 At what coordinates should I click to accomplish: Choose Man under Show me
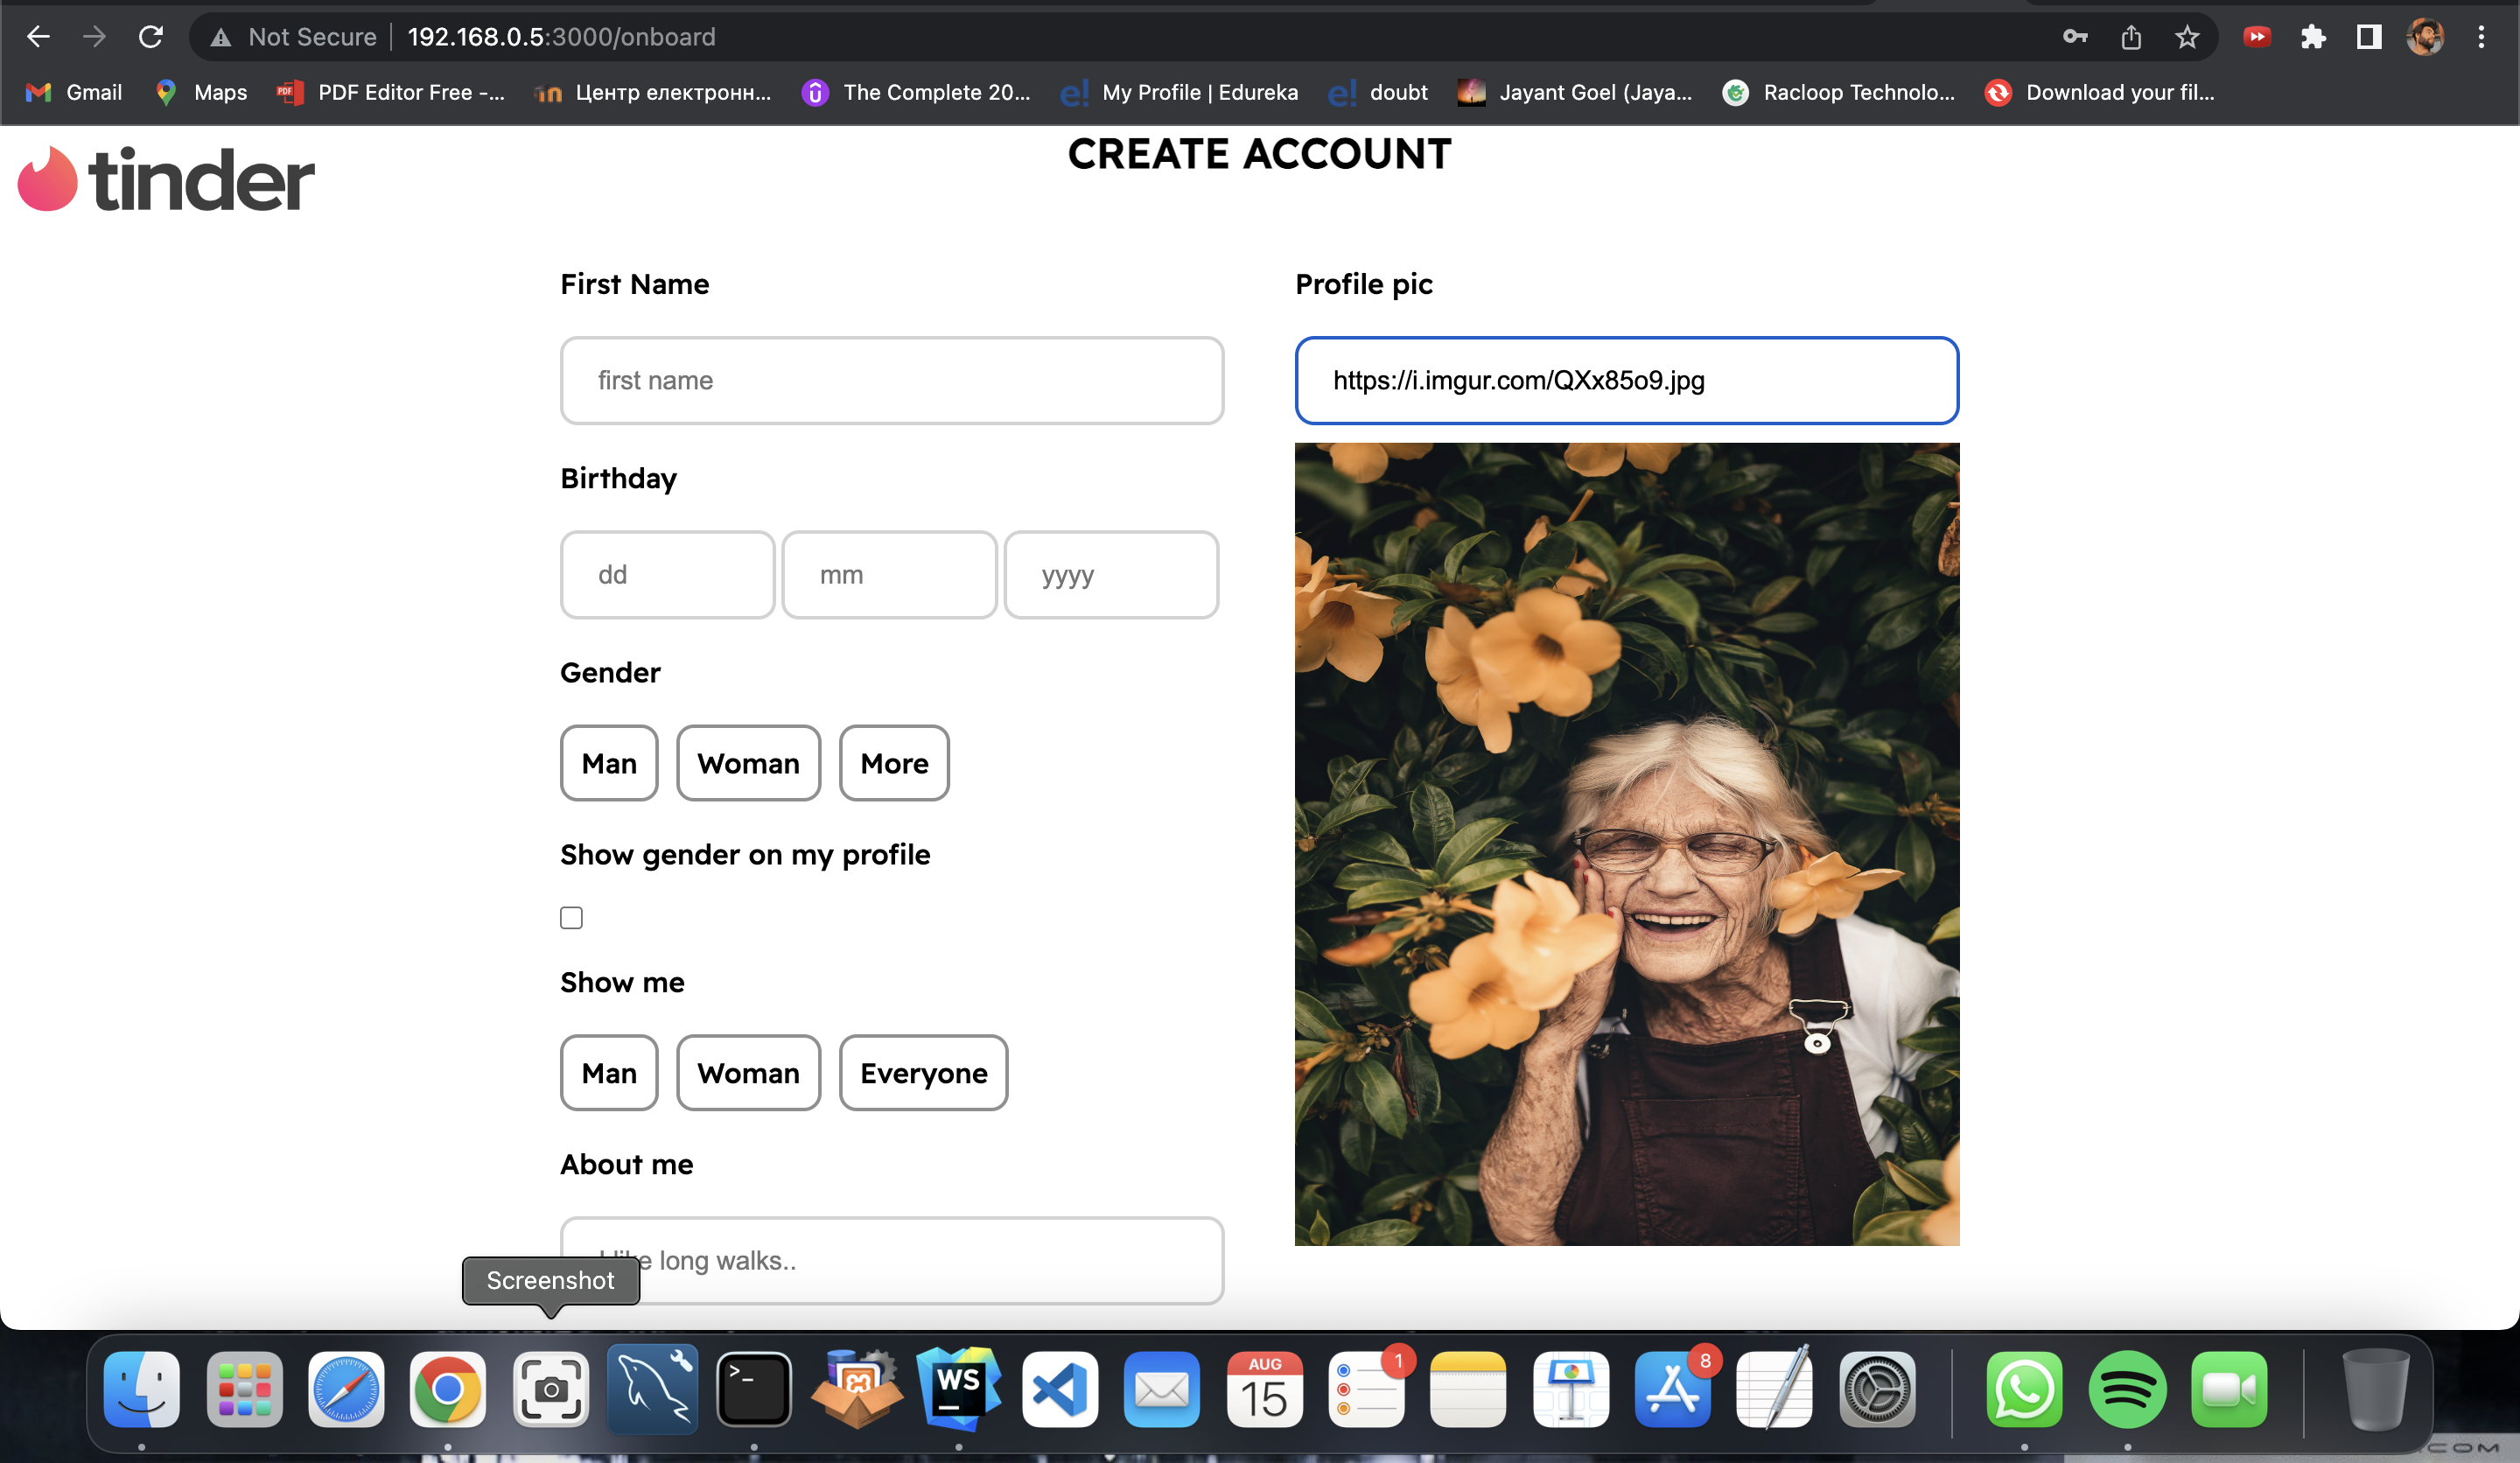coord(609,1073)
